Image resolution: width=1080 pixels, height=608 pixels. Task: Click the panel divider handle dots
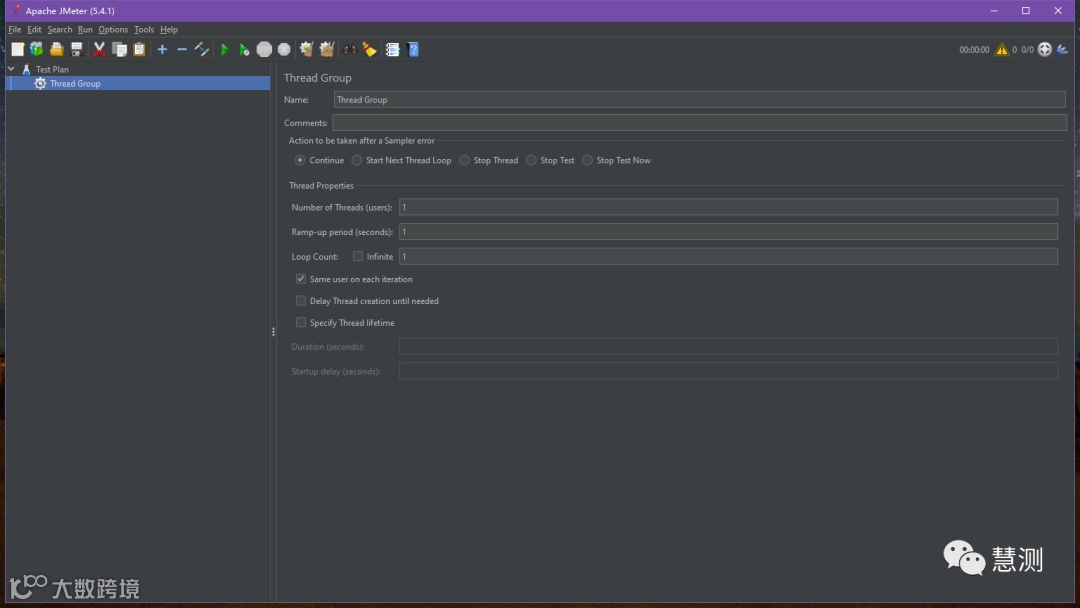point(273,332)
